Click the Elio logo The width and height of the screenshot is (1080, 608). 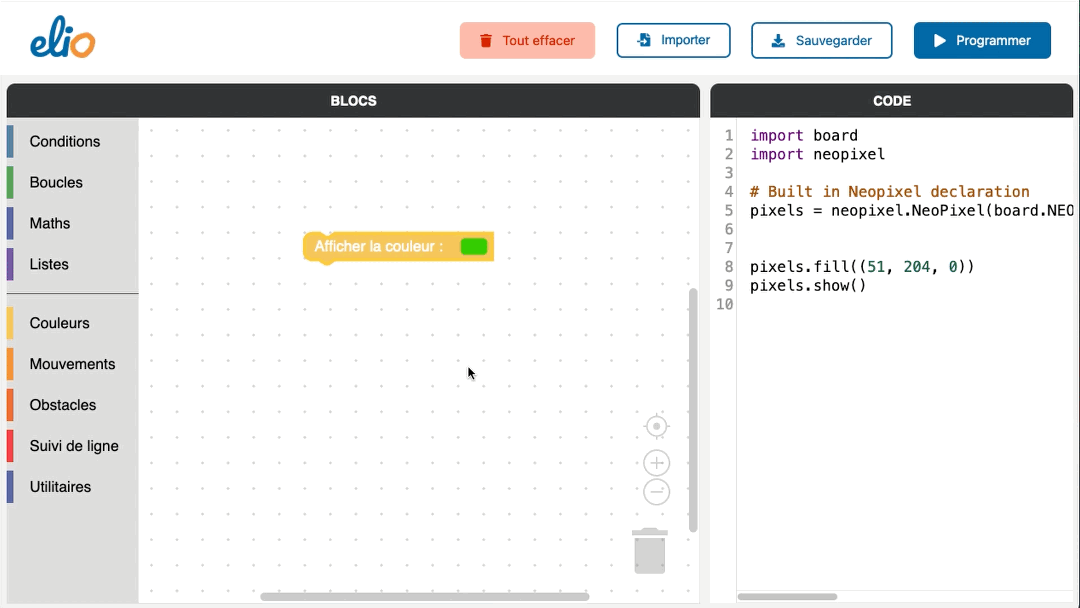[62, 40]
